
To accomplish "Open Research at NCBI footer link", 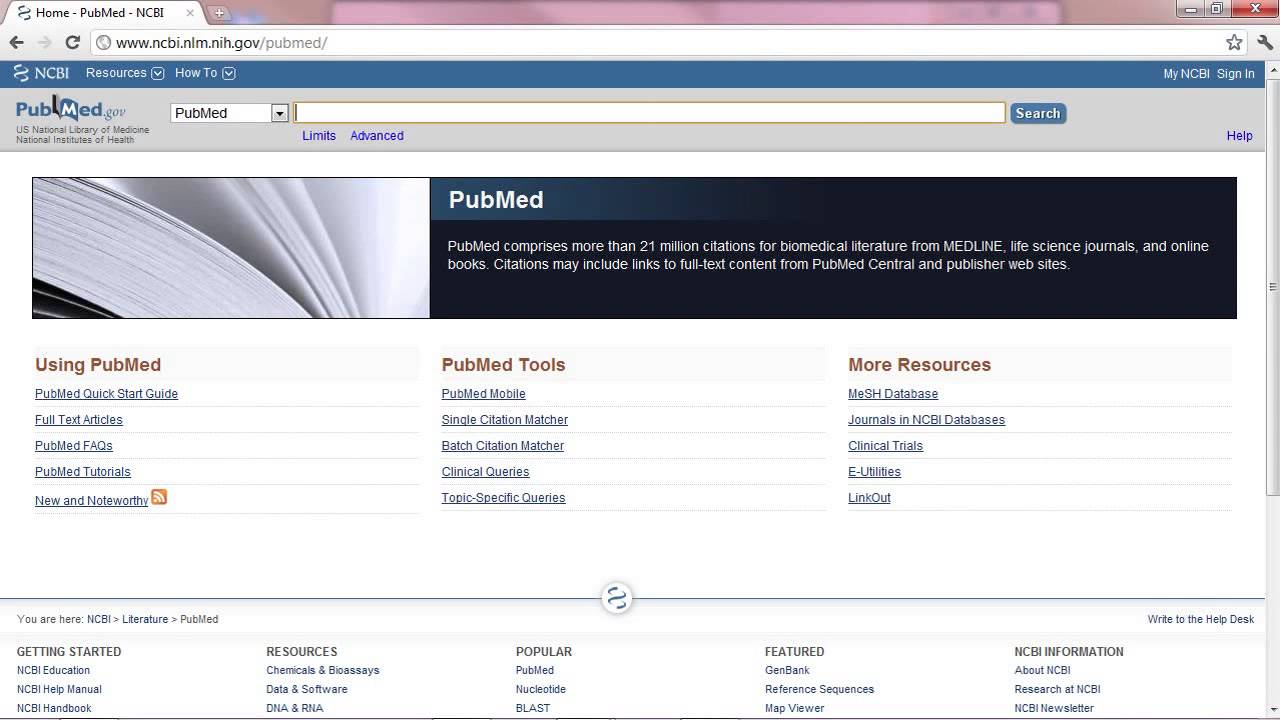I will tap(1057, 689).
